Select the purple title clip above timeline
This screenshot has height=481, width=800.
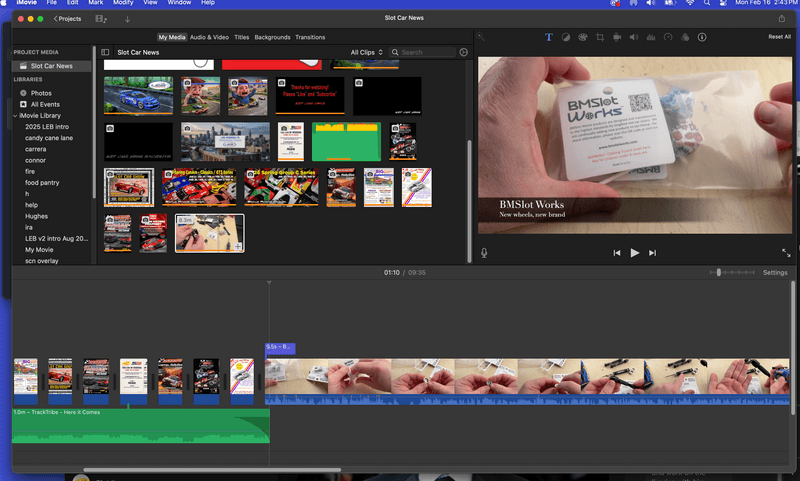280,348
